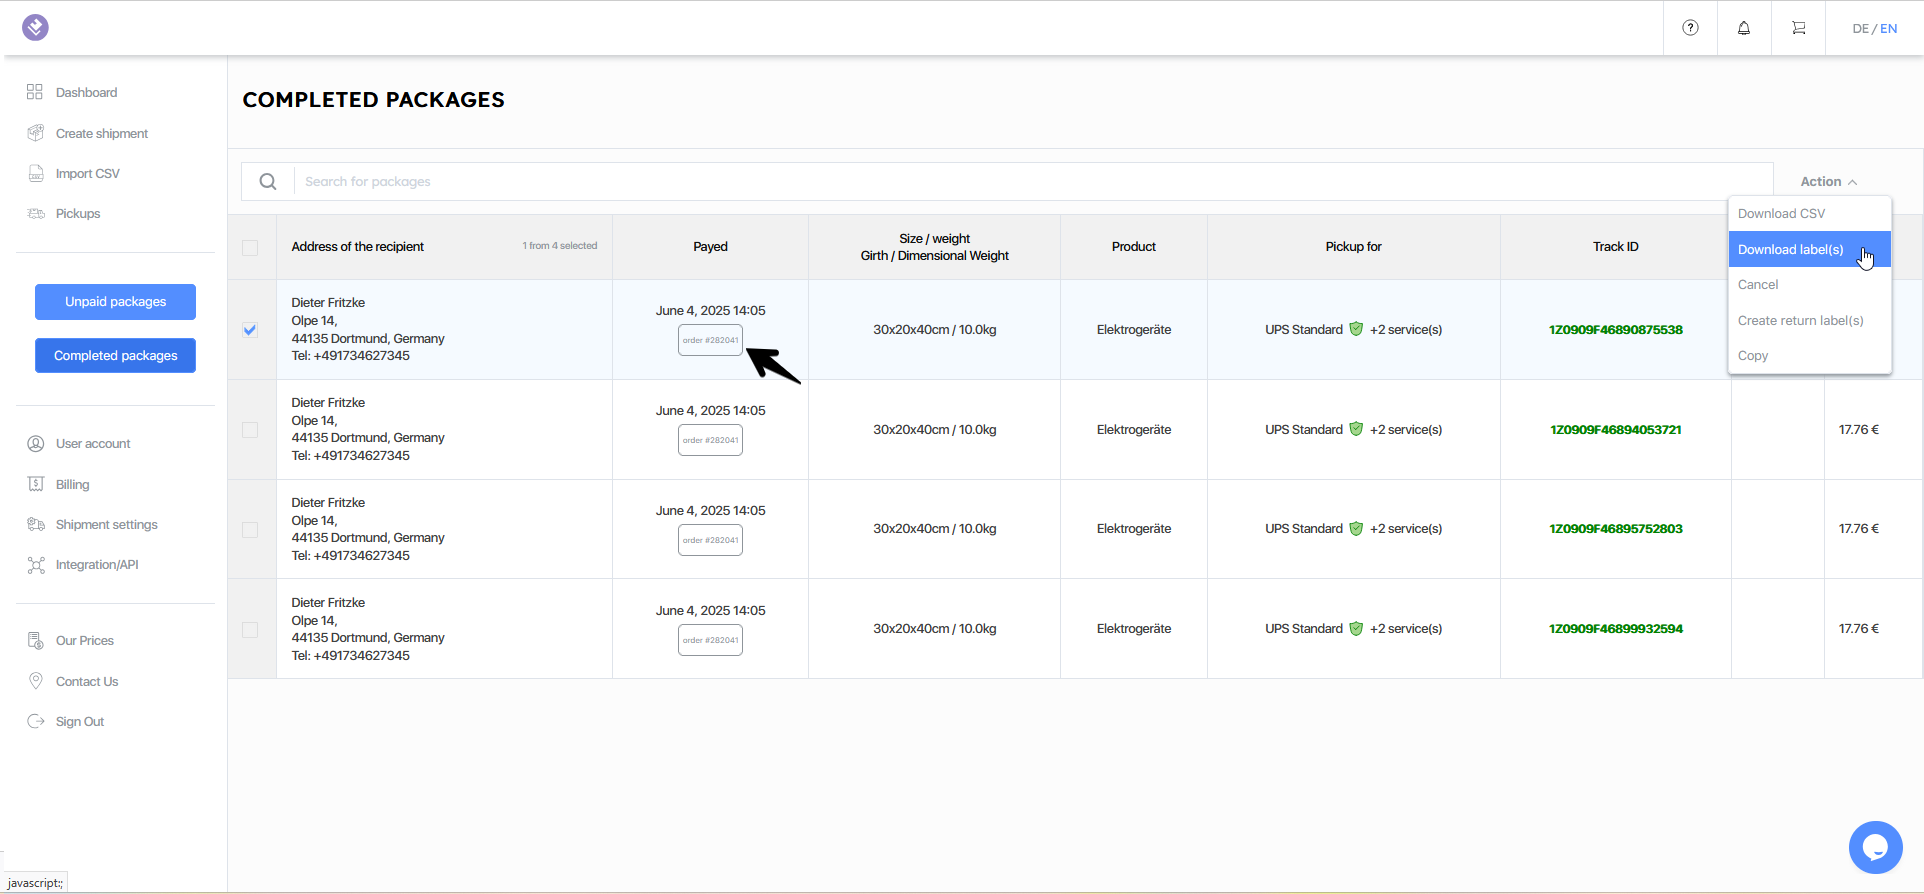The image size is (1924, 894).
Task: Open the Dashboard page
Action: 86,92
